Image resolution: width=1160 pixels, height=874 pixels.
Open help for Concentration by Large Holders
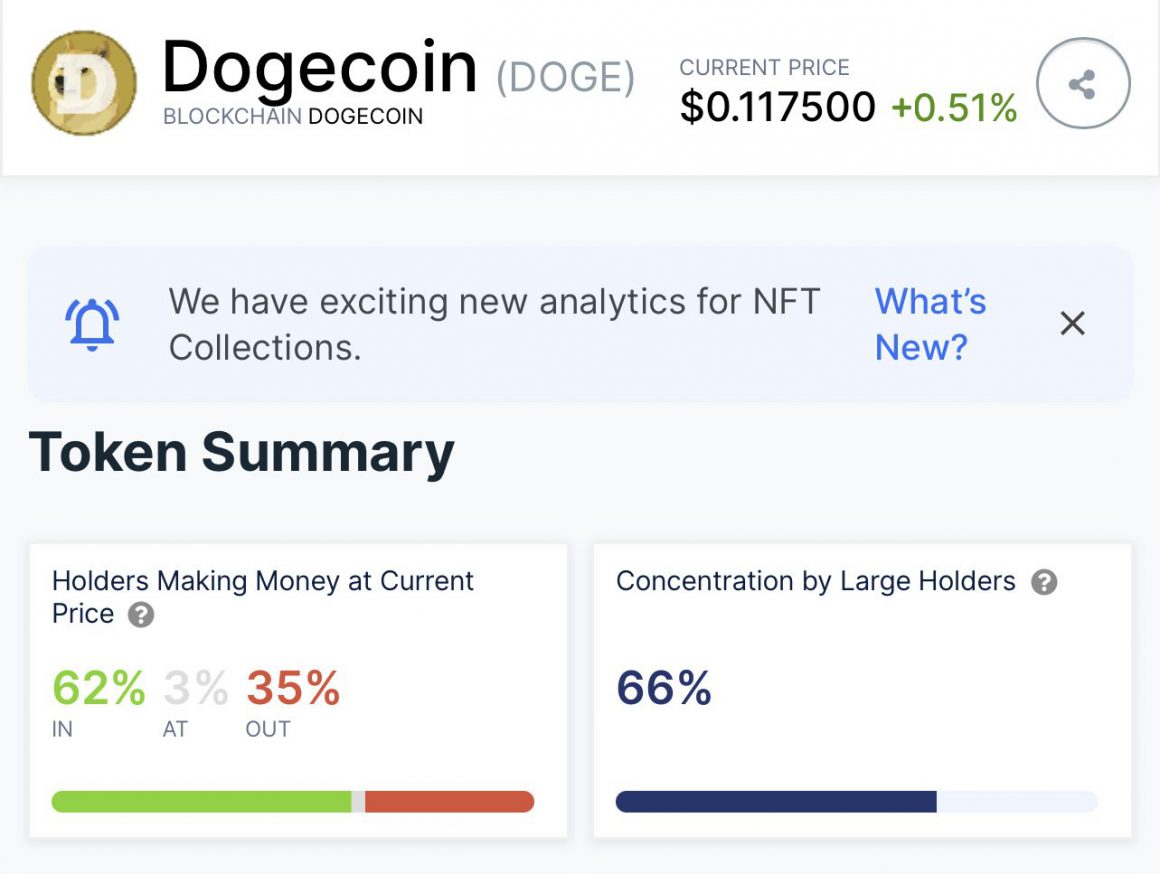[x=1043, y=581]
